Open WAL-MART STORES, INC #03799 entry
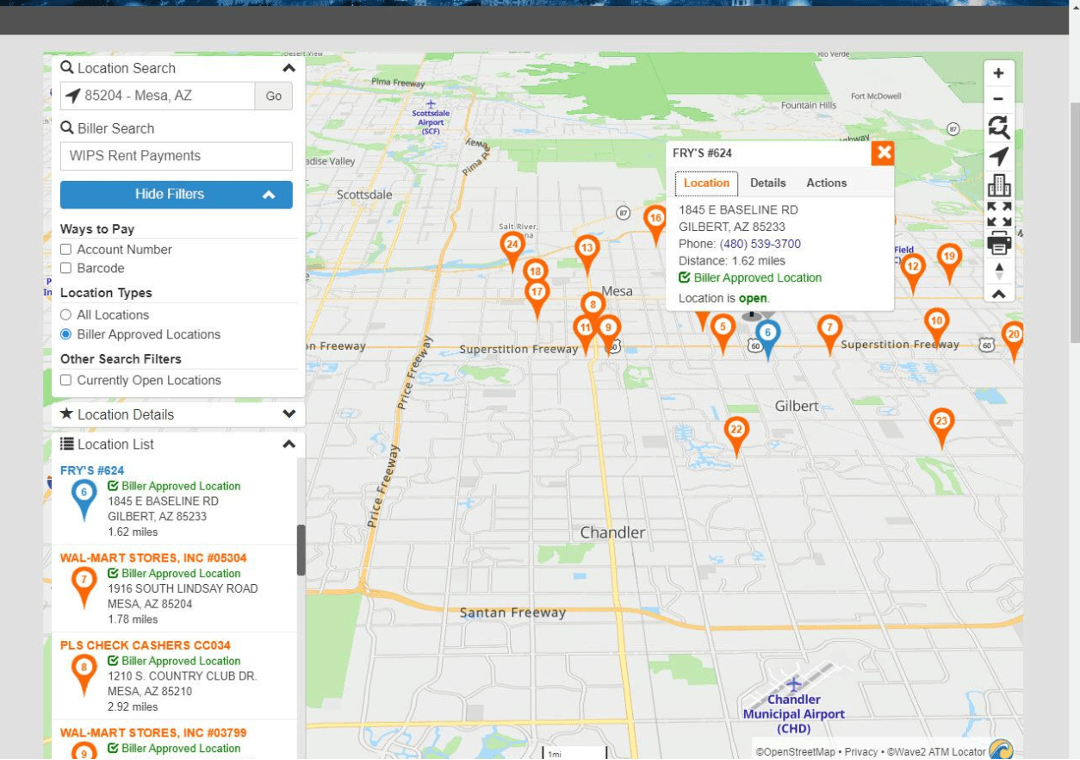1080x760 pixels. click(x=153, y=733)
